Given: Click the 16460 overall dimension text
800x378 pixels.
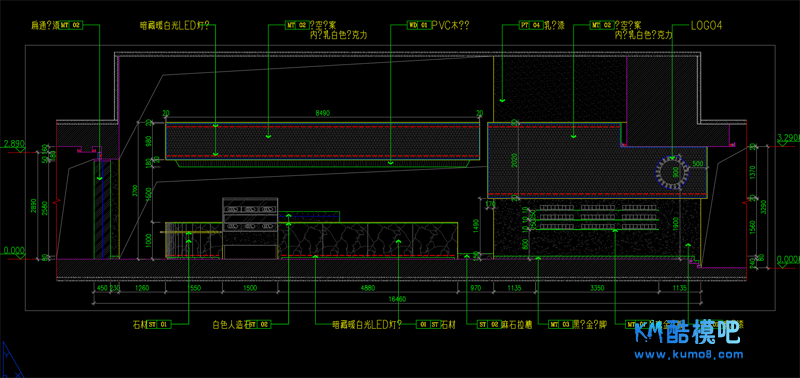Looking at the screenshot, I should [x=397, y=299].
